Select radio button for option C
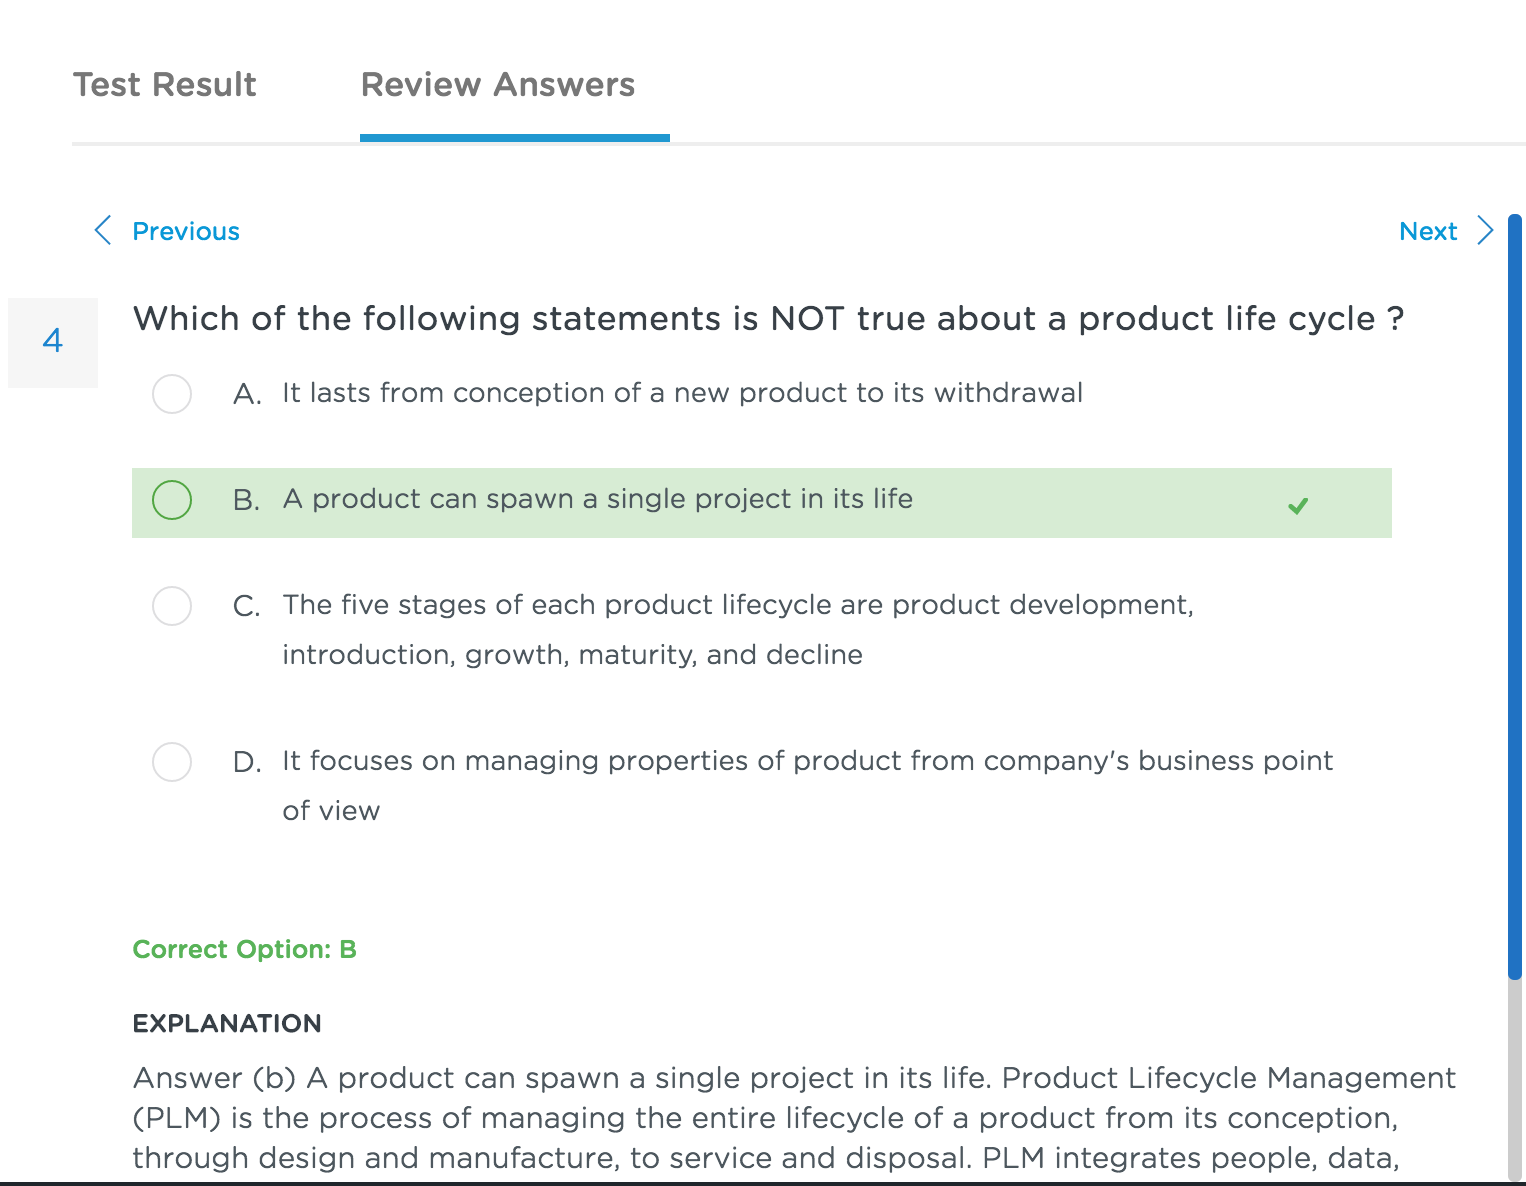Image resolution: width=1526 pixels, height=1186 pixels. pos(172,606)
